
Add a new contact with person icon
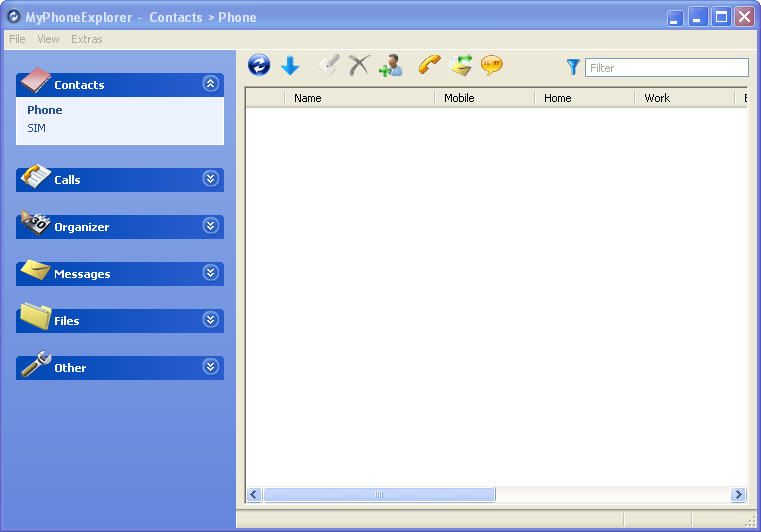pos(391,66)
